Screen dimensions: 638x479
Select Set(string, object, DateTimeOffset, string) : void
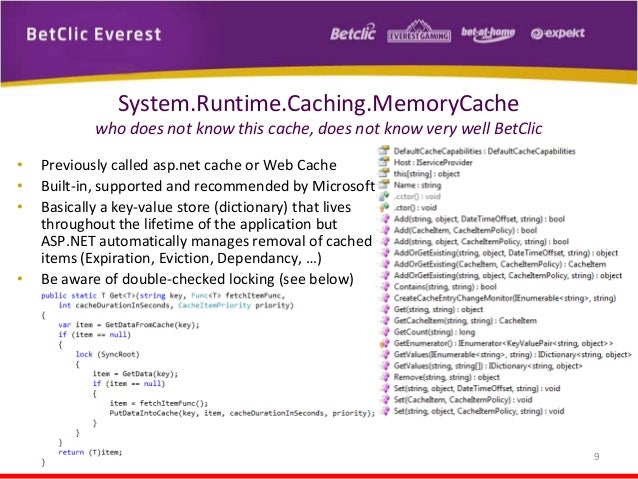point(477,388)
